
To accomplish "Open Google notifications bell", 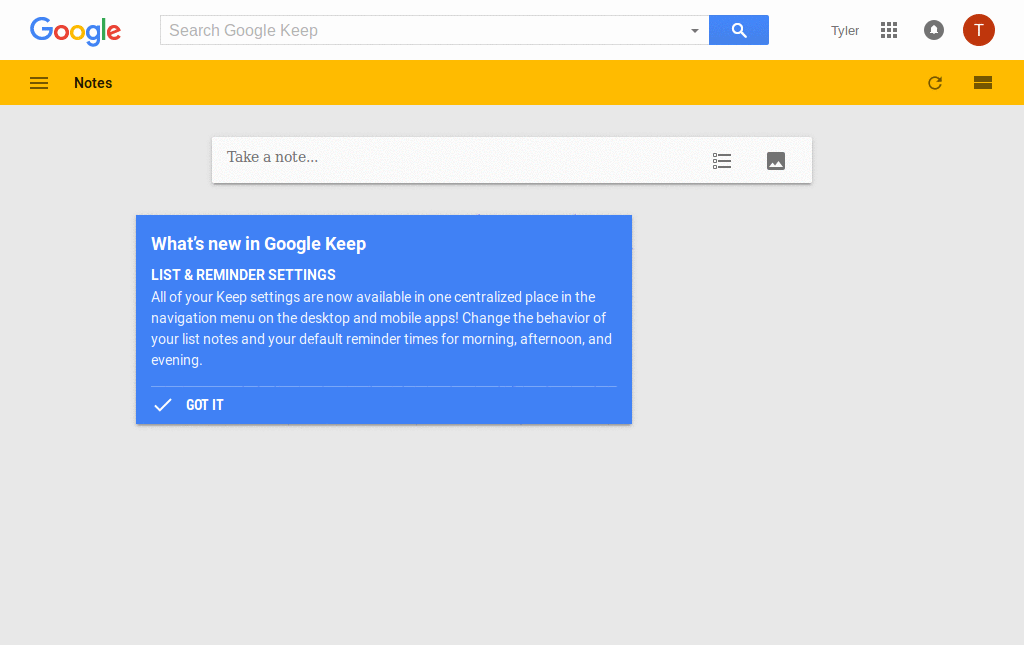I will [x=933, y=30].
